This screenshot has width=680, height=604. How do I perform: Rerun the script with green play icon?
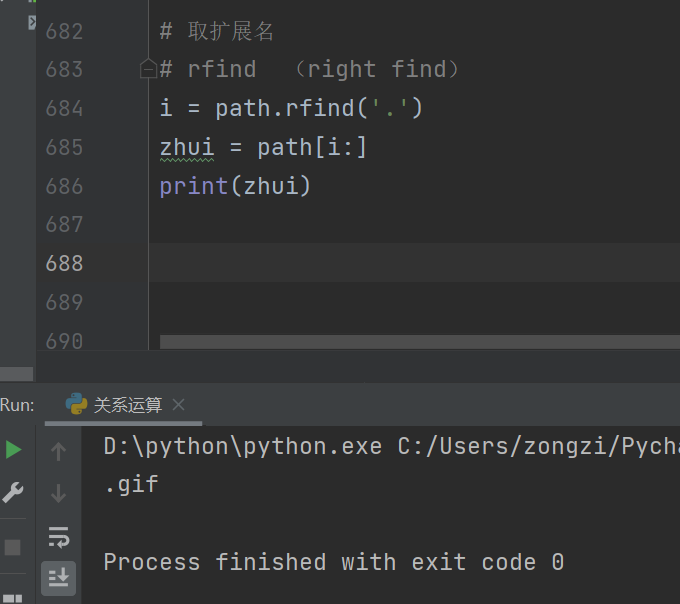[x=13, y=450]
